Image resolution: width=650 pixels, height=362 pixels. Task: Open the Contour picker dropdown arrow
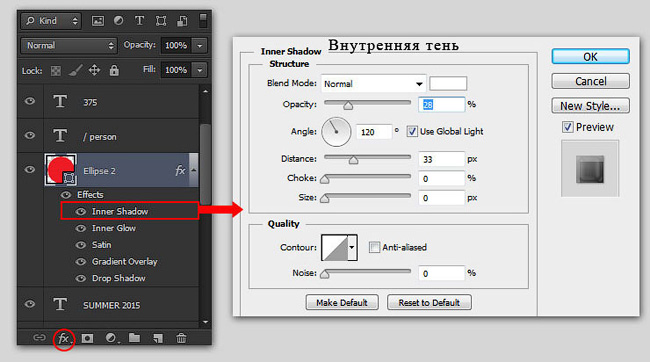(352, 248)
